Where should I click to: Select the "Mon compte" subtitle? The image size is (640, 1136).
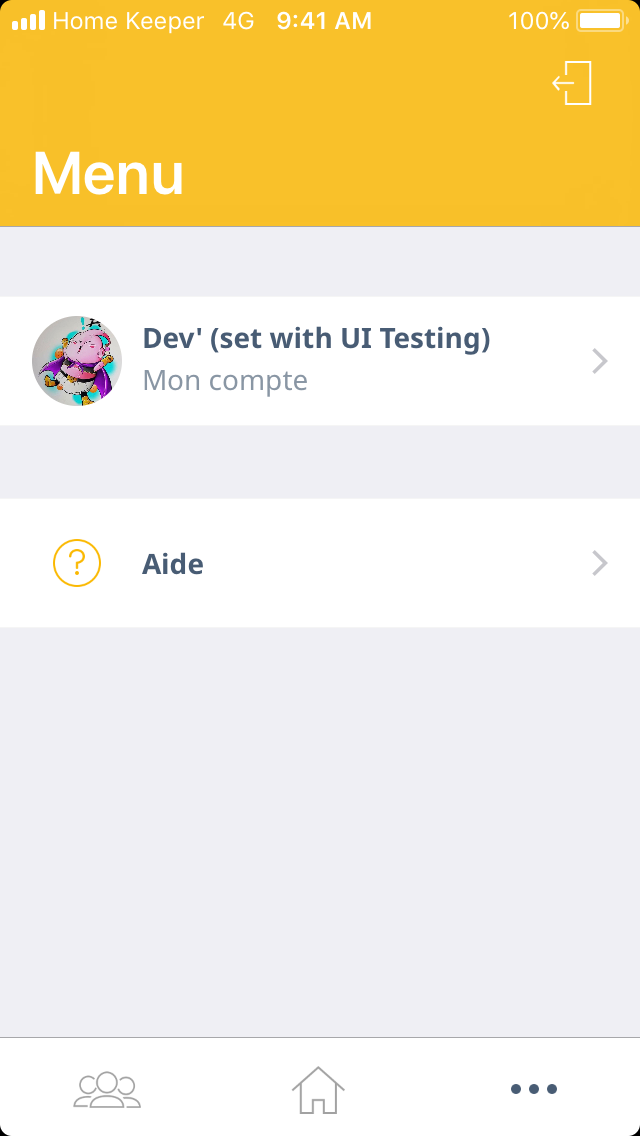coord(225,381)
